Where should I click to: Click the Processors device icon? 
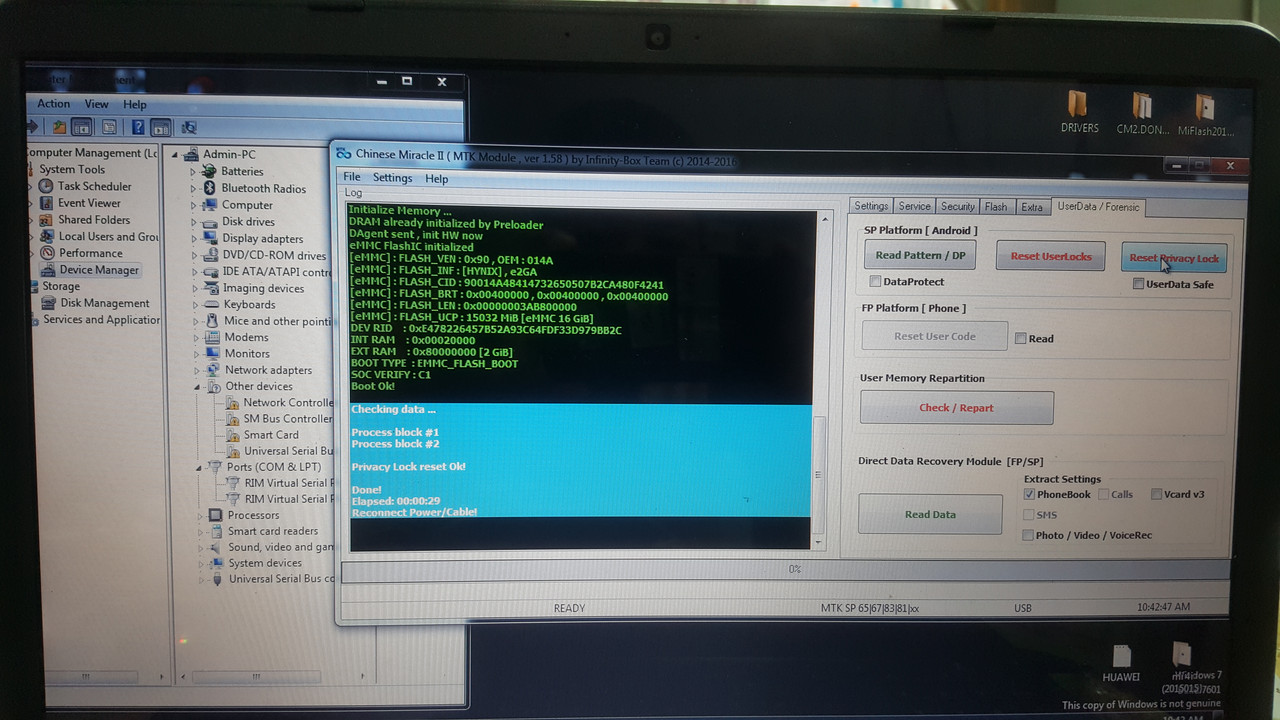coord(214,515)
